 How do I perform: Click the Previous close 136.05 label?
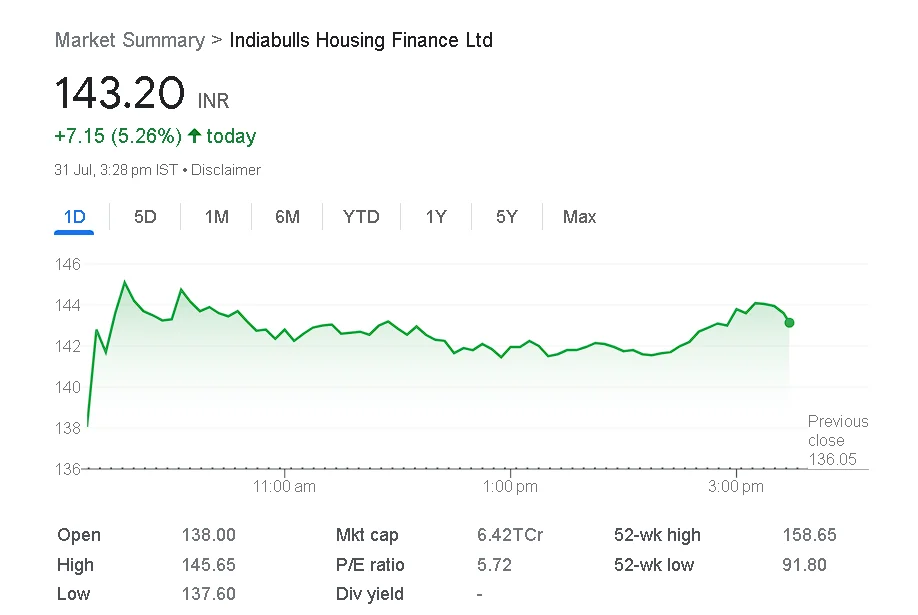click(838, 440)
